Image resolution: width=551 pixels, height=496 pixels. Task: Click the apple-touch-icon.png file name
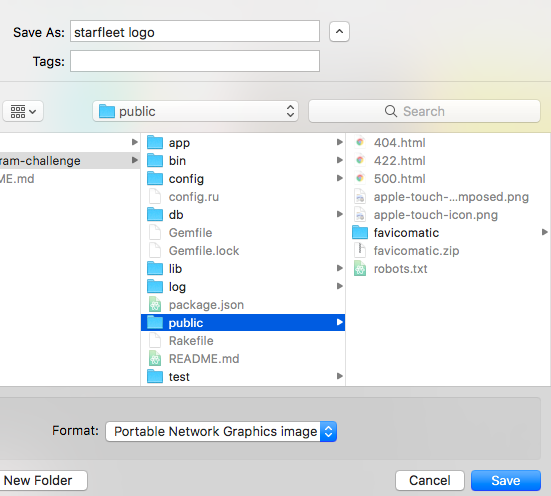click(x=436, y=215)
